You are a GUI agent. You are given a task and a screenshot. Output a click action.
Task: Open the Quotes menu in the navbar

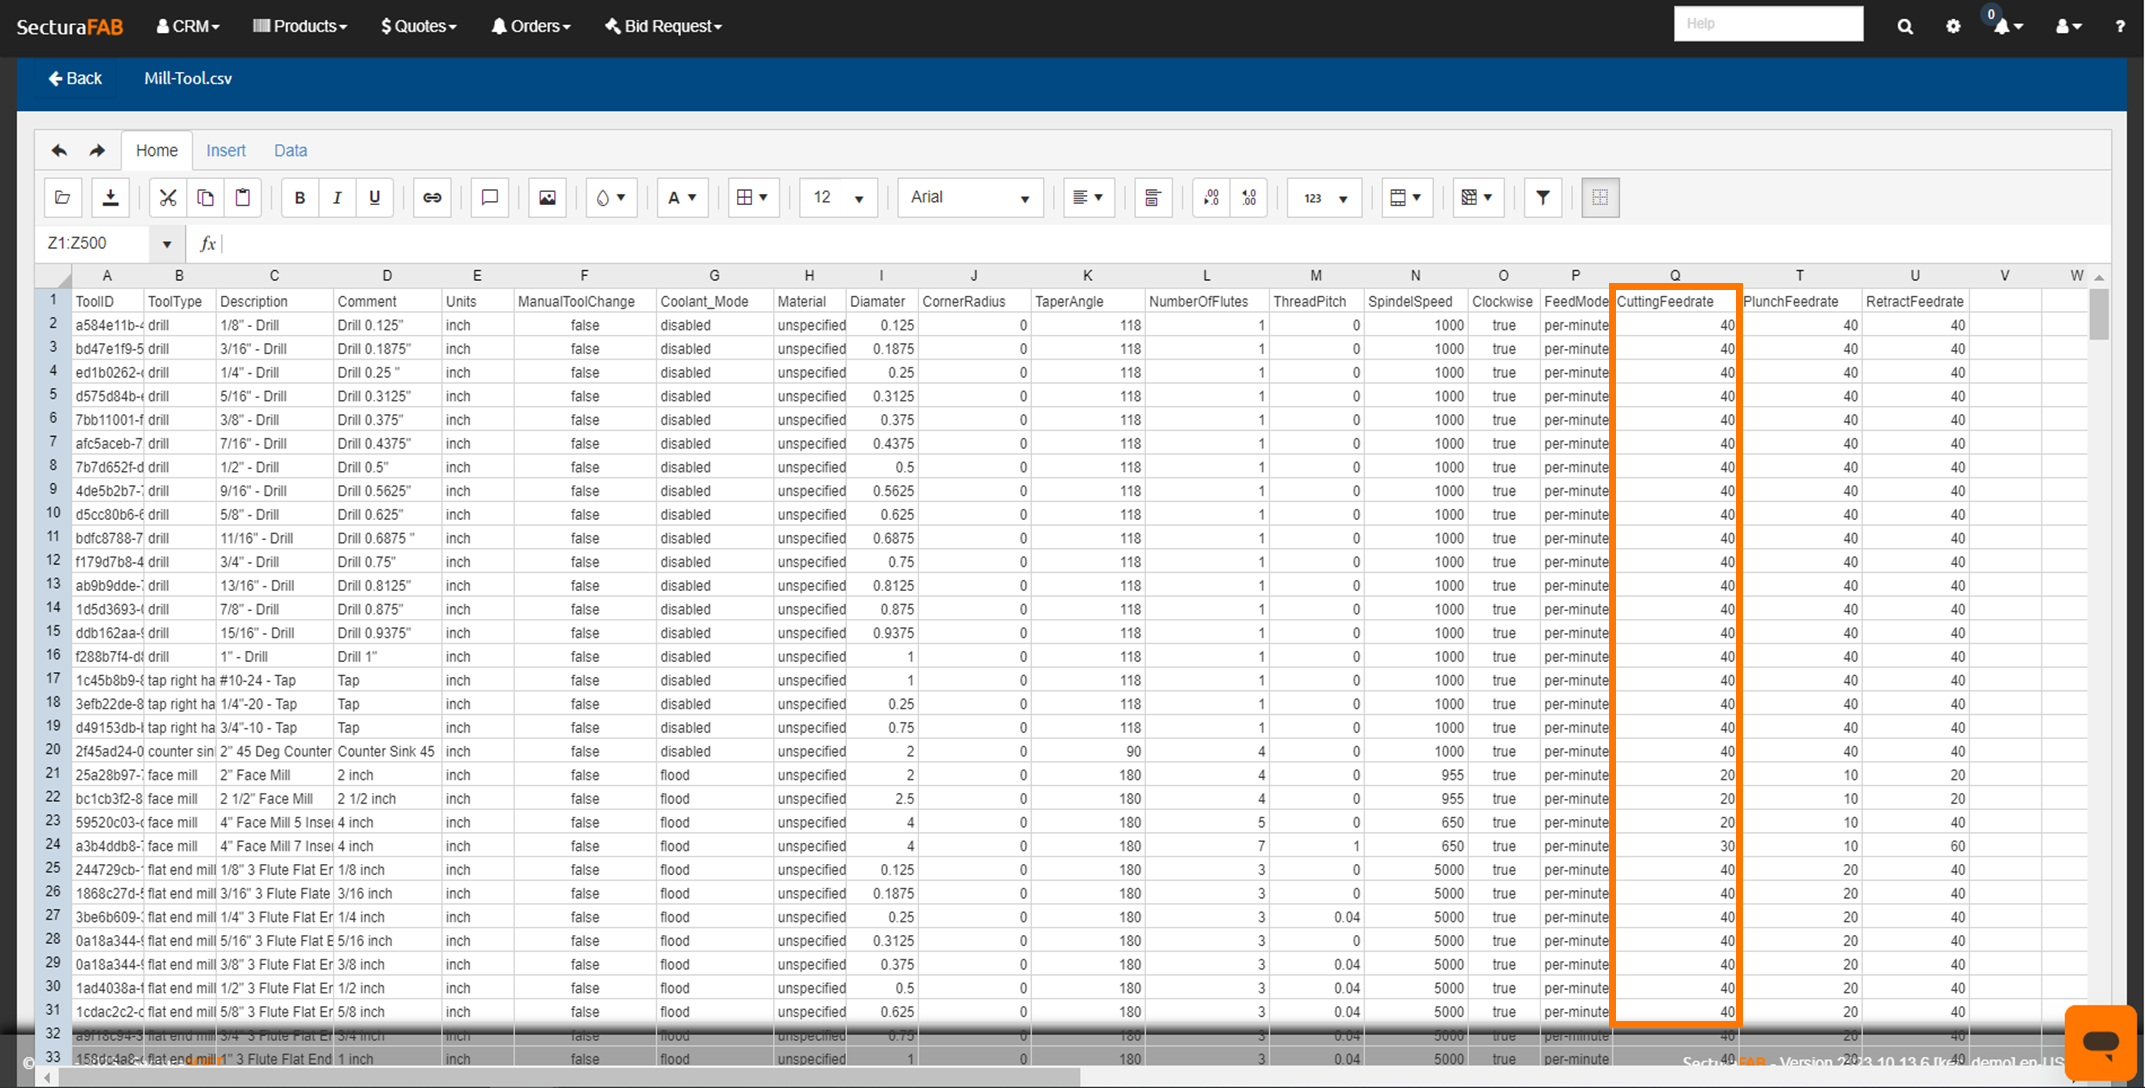tap(418, 26)
